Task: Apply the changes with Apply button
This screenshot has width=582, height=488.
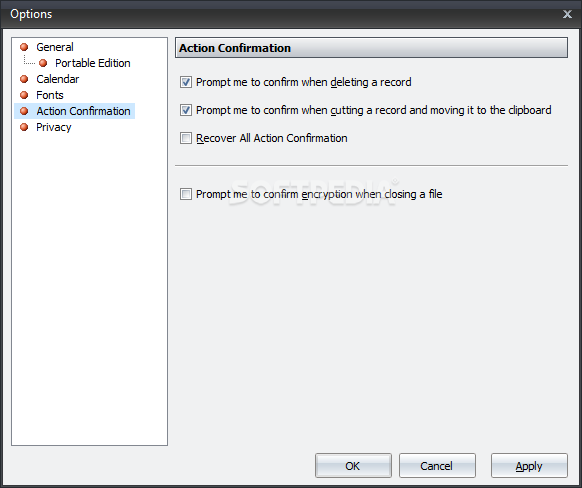Action: (529, 465)
